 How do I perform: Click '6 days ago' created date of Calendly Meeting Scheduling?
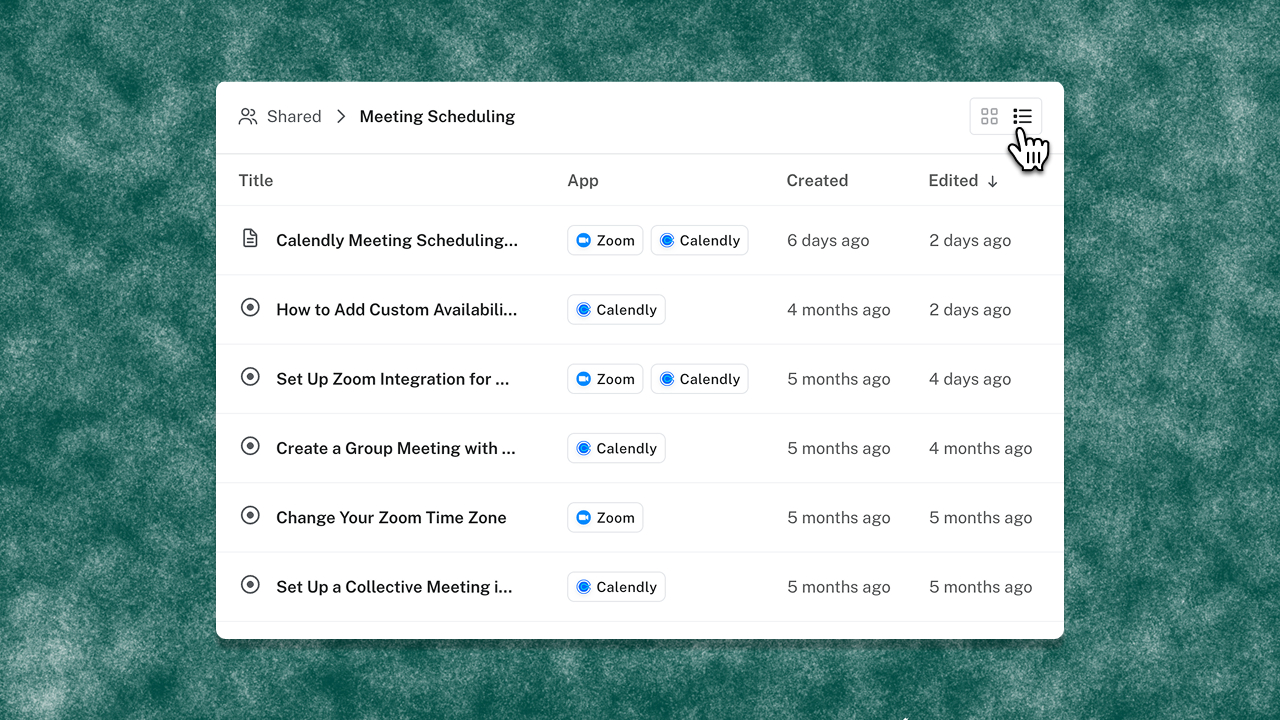click(828, 241)
